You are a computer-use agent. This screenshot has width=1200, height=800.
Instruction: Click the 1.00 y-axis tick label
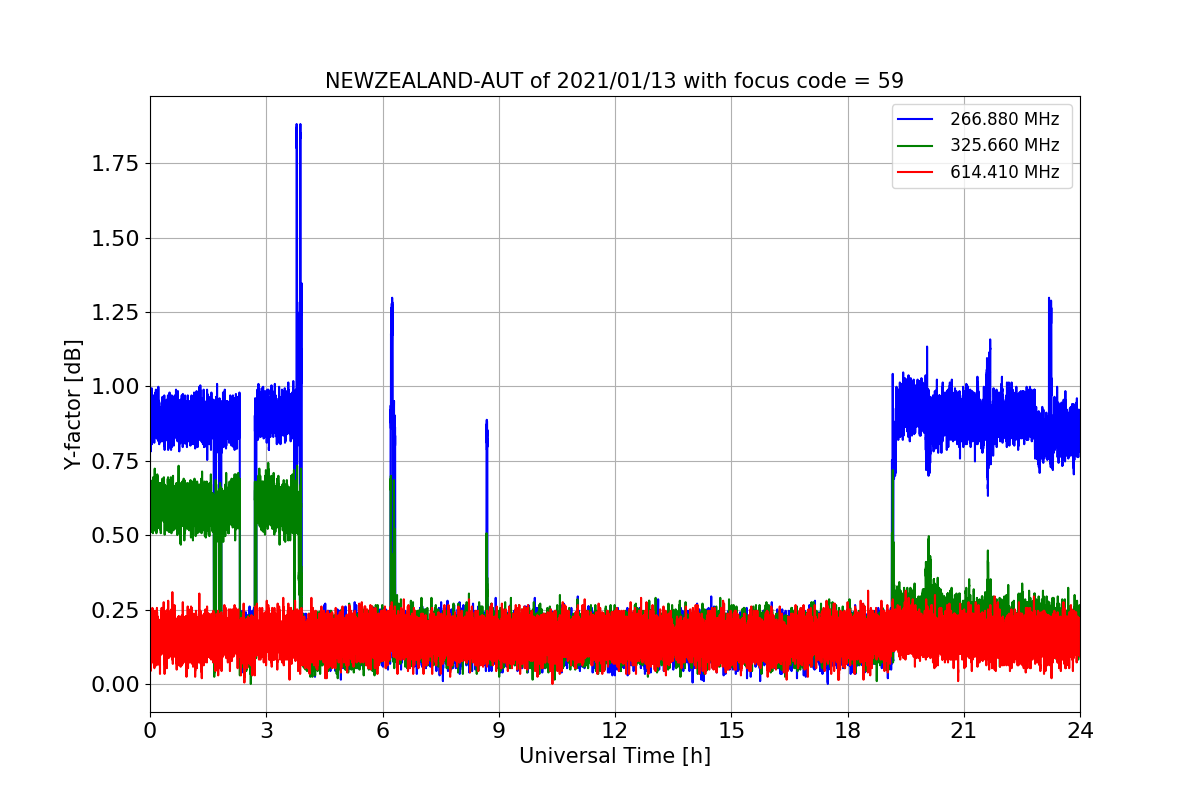tap(115, 387)
